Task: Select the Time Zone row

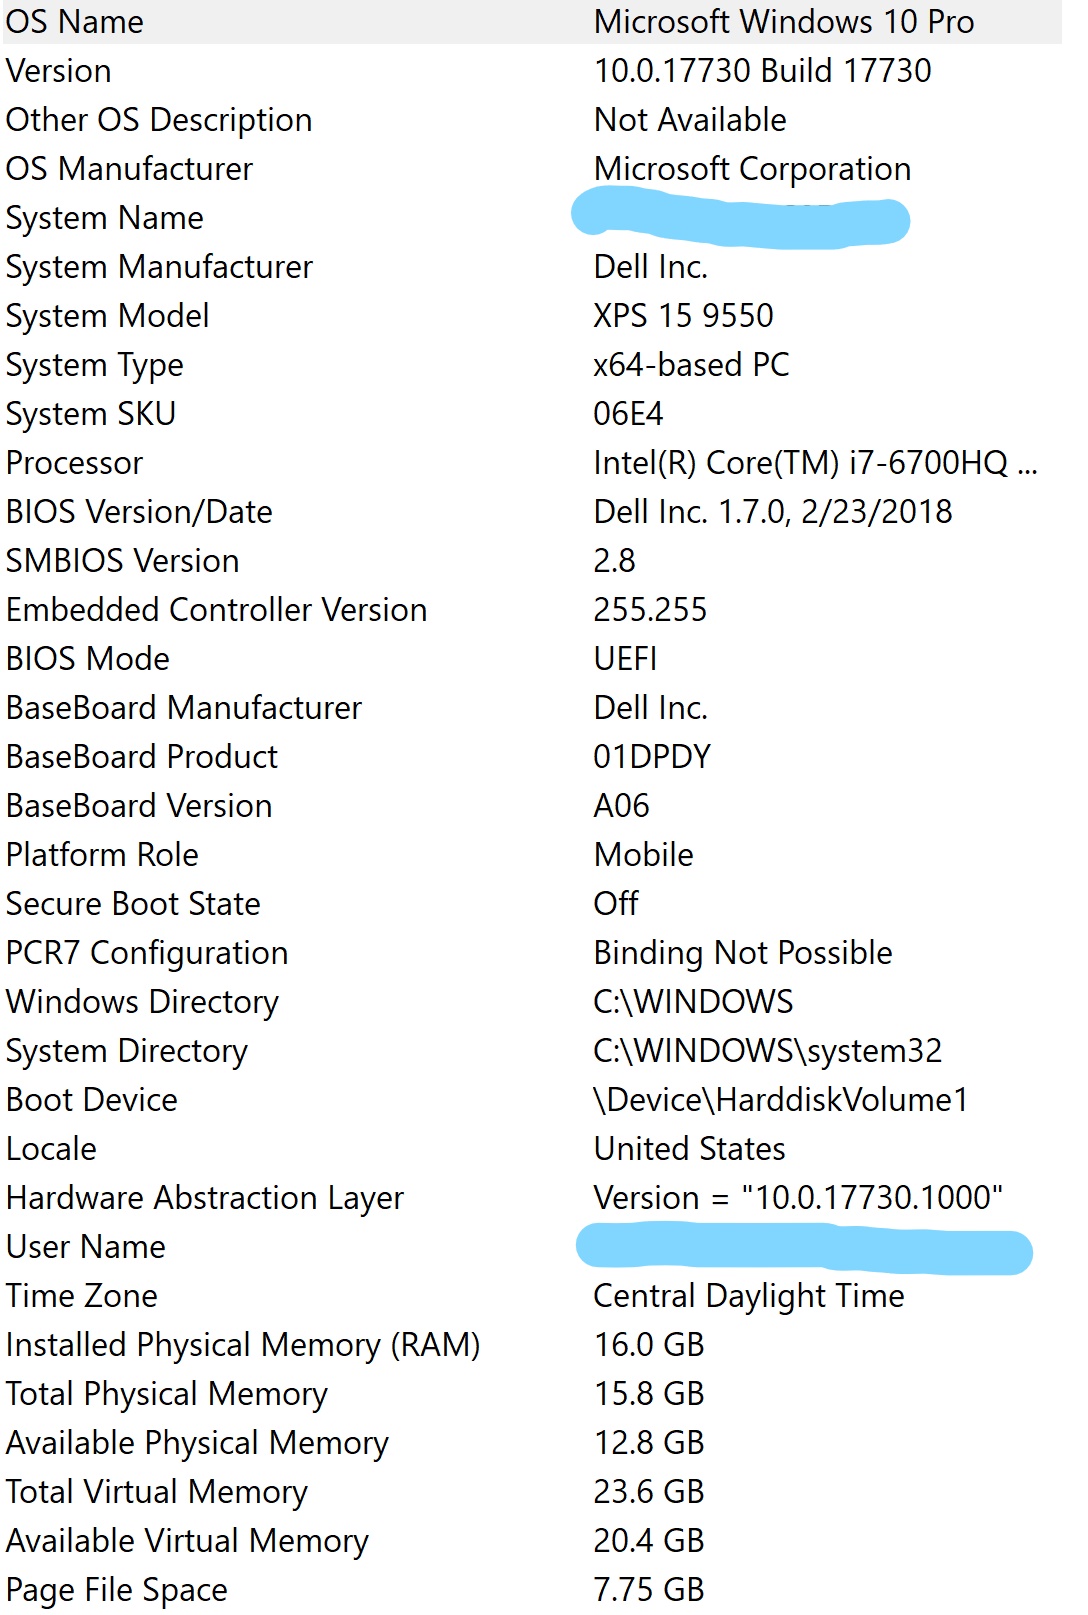Action: tap(533, 1296)
